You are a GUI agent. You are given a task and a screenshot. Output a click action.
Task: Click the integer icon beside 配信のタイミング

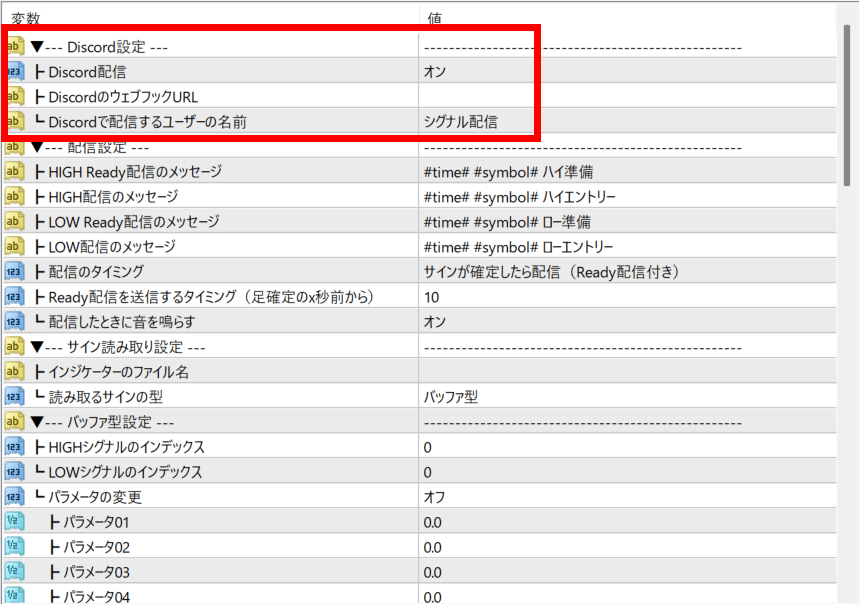14,272
